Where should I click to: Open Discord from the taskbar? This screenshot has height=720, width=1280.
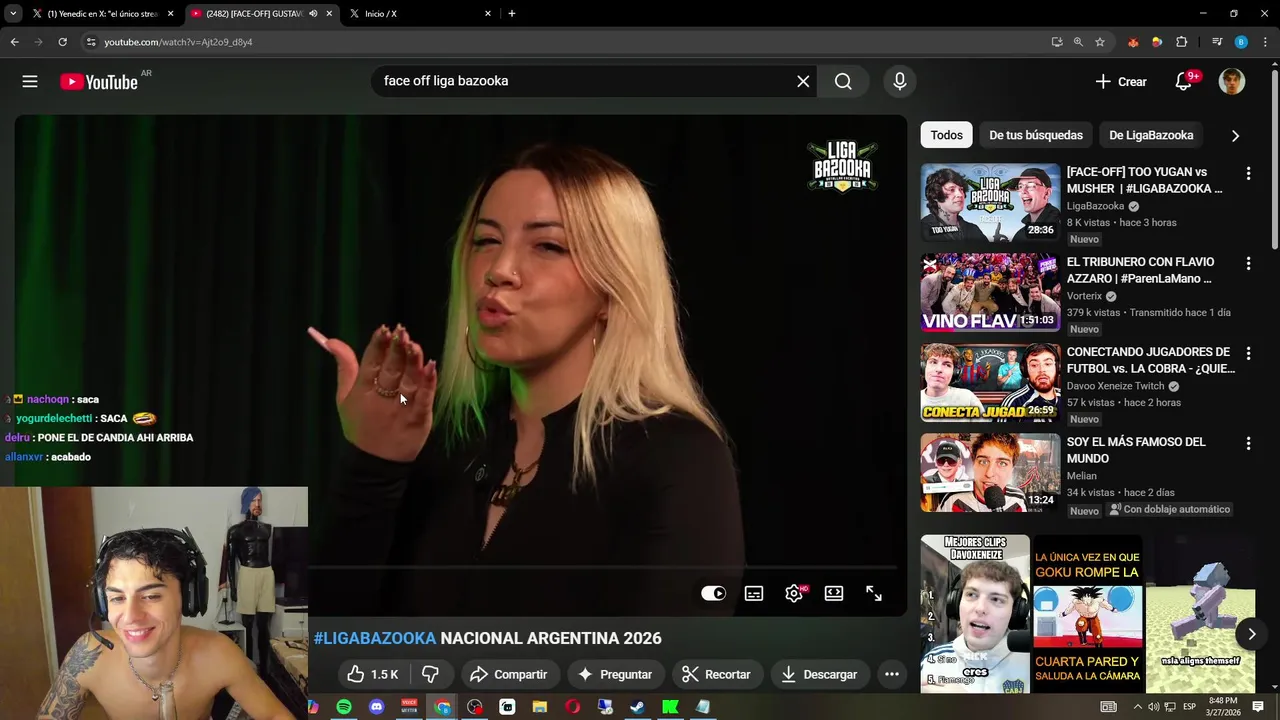(376, 707)
